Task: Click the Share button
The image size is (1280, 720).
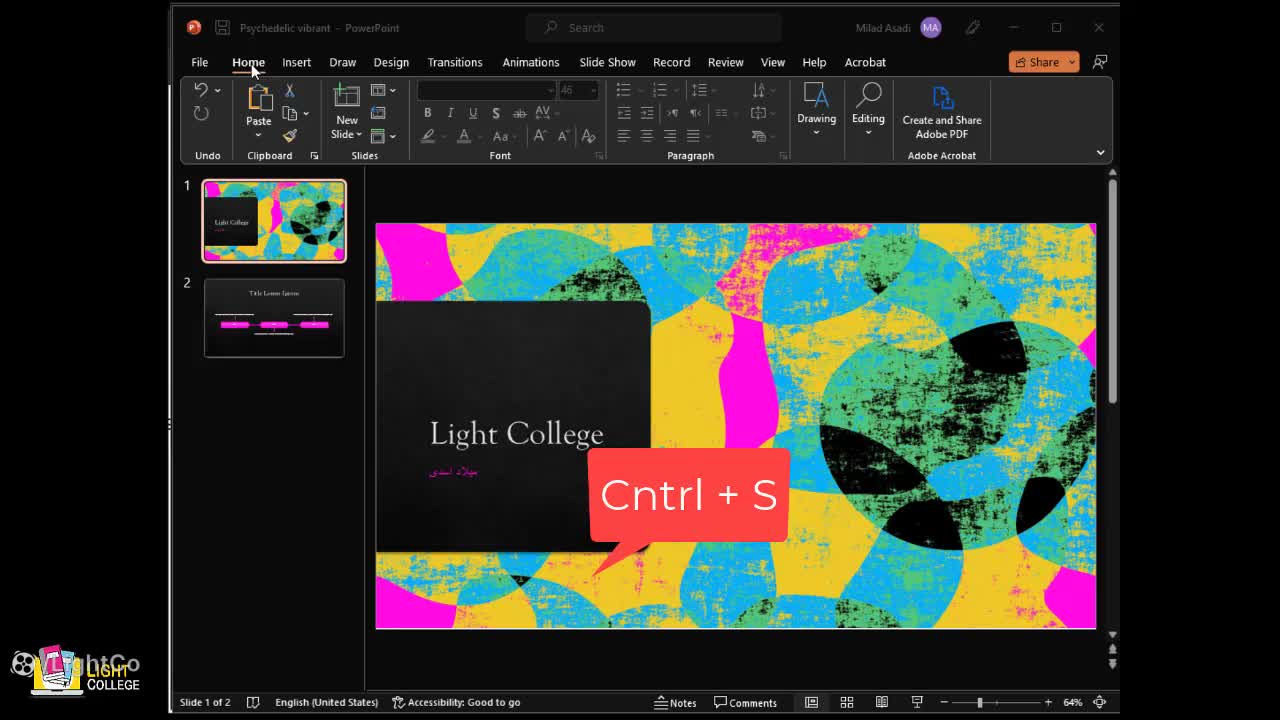Action: tap(1036, 62)
